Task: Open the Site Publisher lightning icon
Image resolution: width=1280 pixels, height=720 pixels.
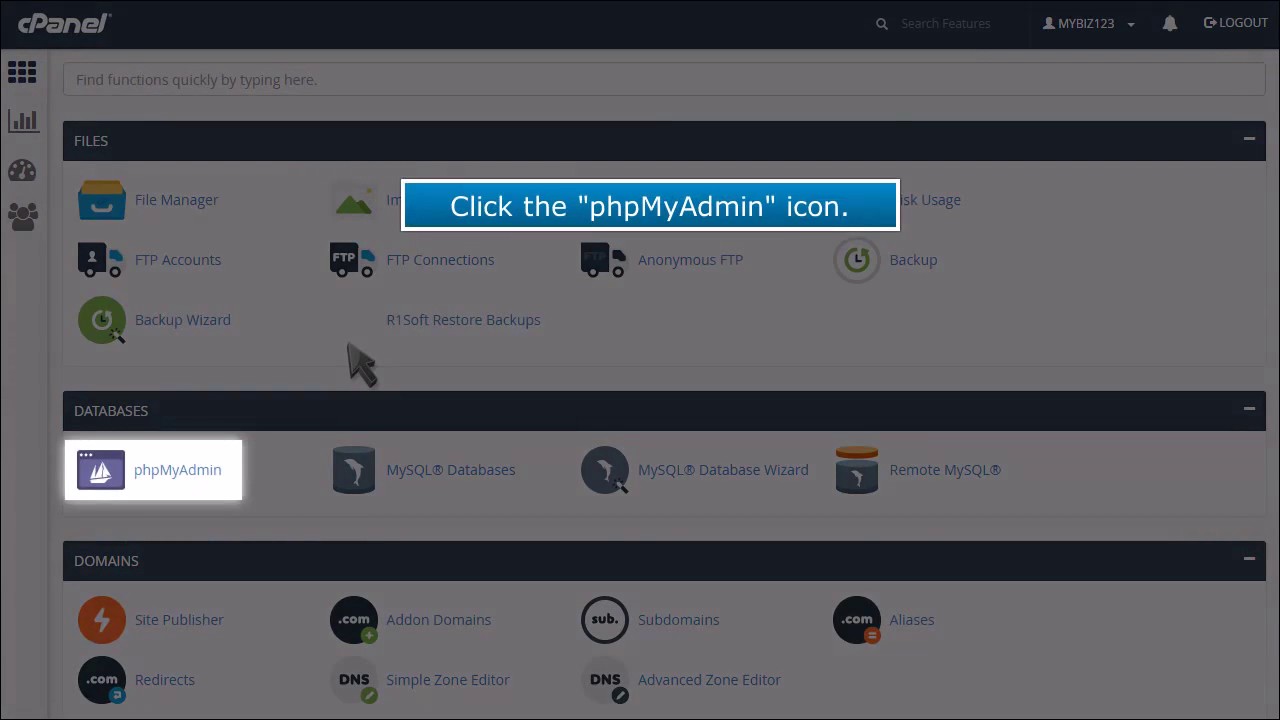Action: pyautogui.click(x=101, y=620)
